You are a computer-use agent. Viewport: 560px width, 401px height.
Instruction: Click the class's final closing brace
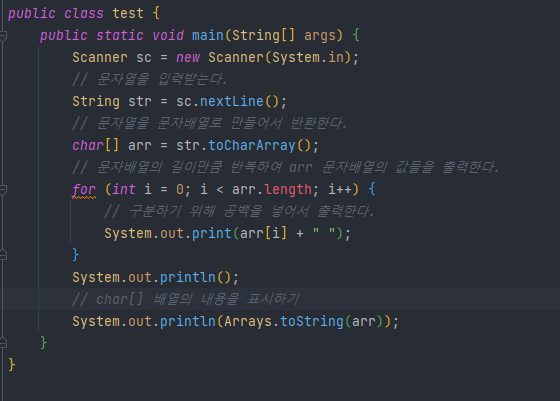pyautogui.click(x=12, y=365)
